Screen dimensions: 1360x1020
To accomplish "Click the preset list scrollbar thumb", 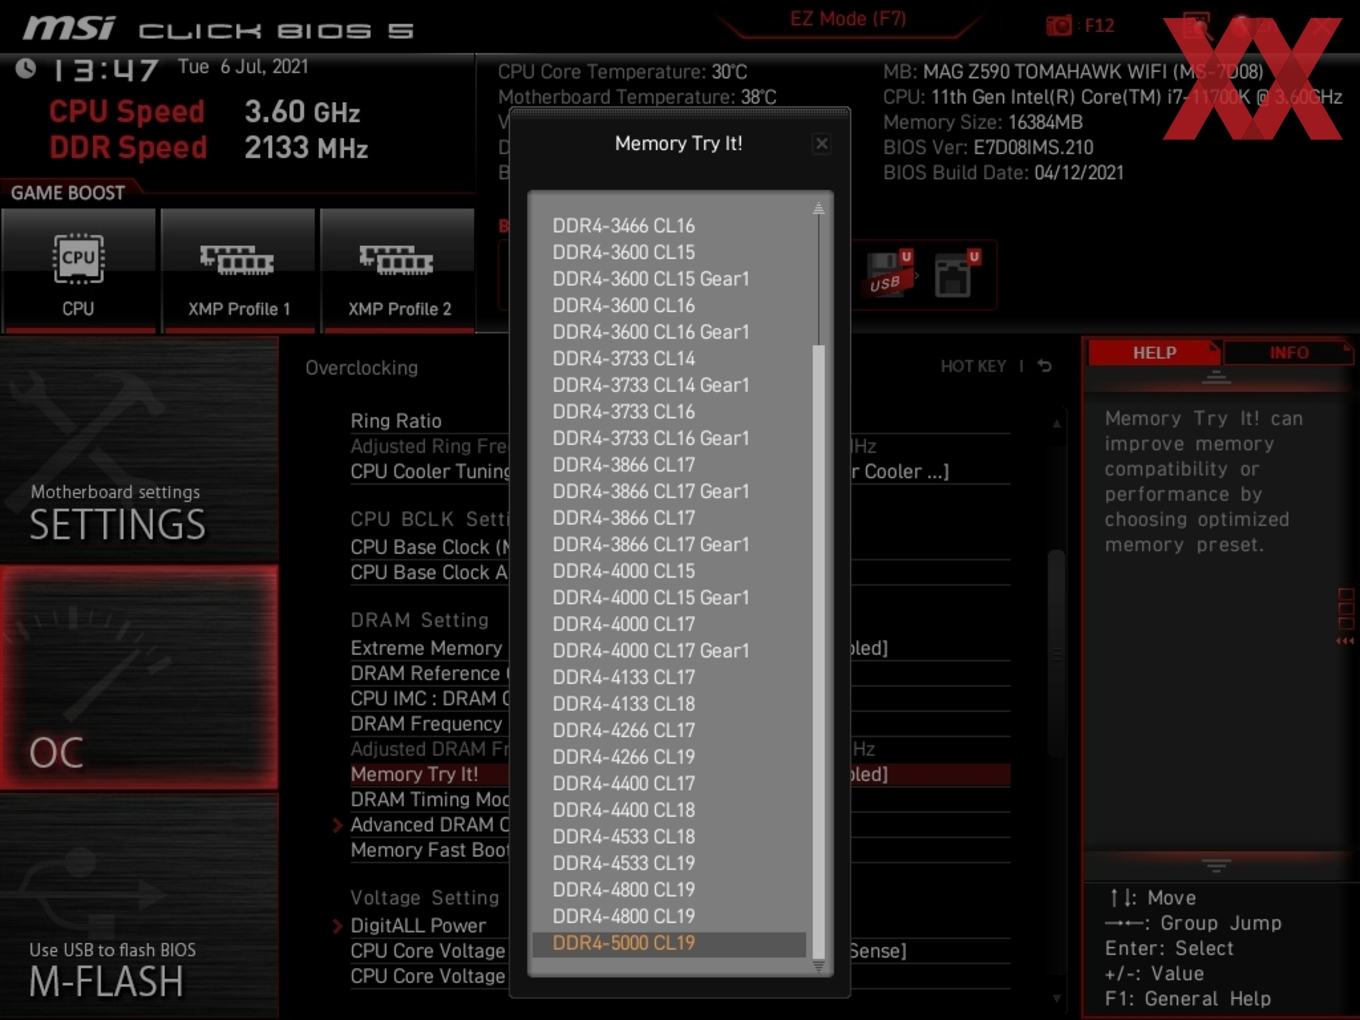I will point(818,650).
